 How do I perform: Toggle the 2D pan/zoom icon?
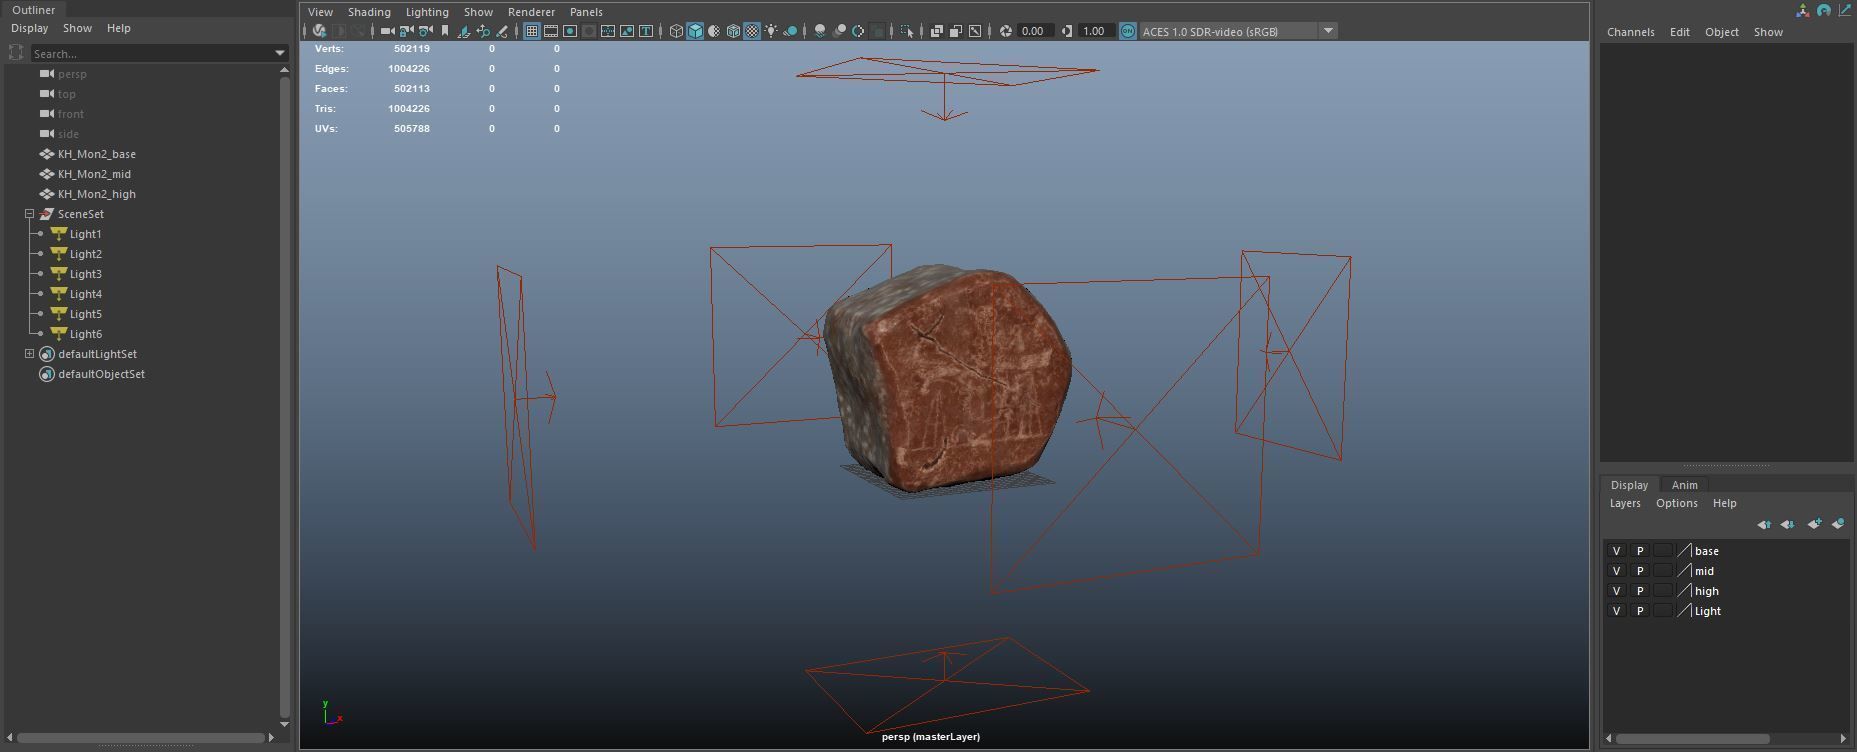(x=482, y=31)
